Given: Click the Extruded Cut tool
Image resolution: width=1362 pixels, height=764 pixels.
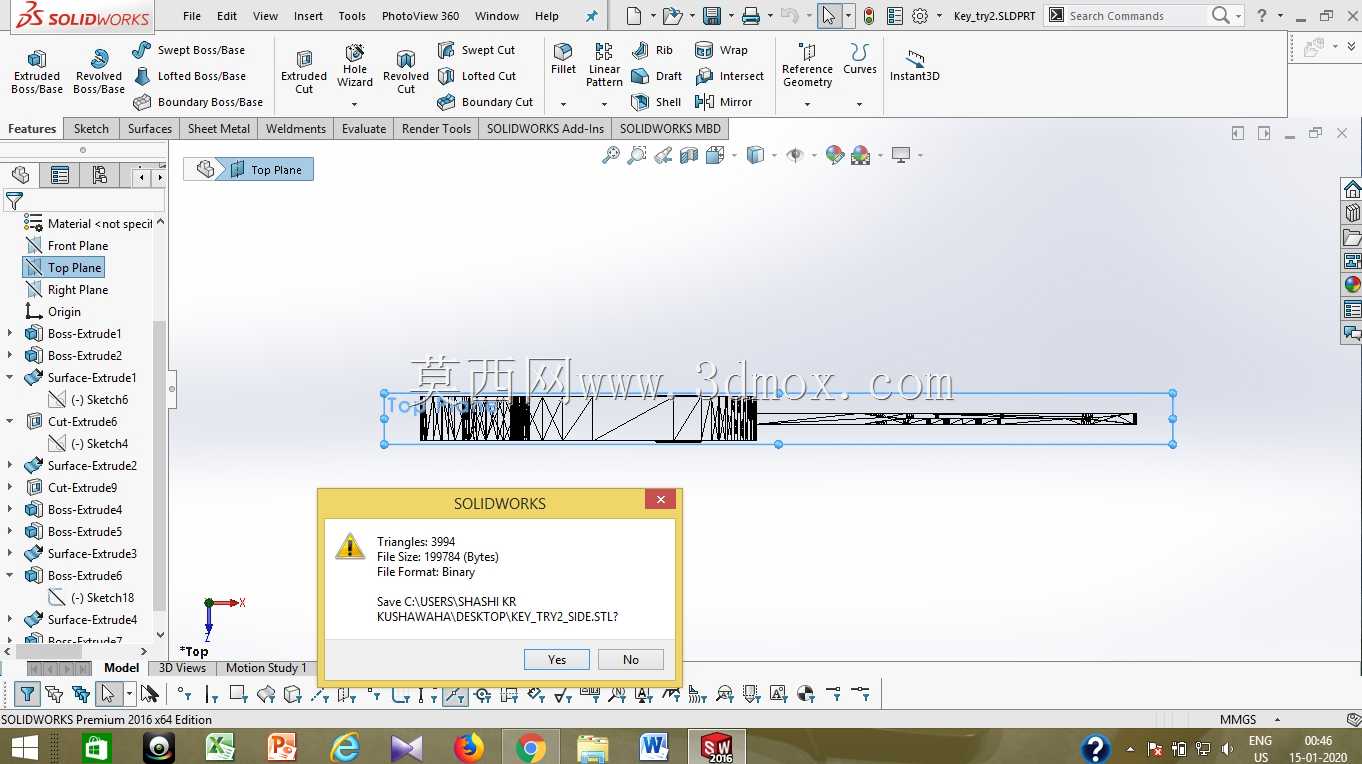Looking at the screenshot, I should point(304,71).
